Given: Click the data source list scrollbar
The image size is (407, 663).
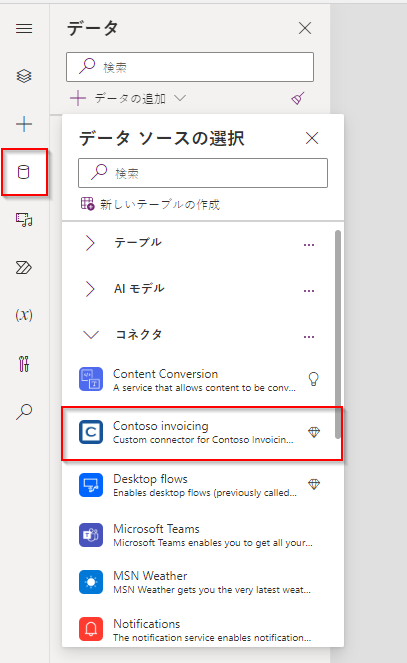Looking at the screenshot, I should point(338,334).
